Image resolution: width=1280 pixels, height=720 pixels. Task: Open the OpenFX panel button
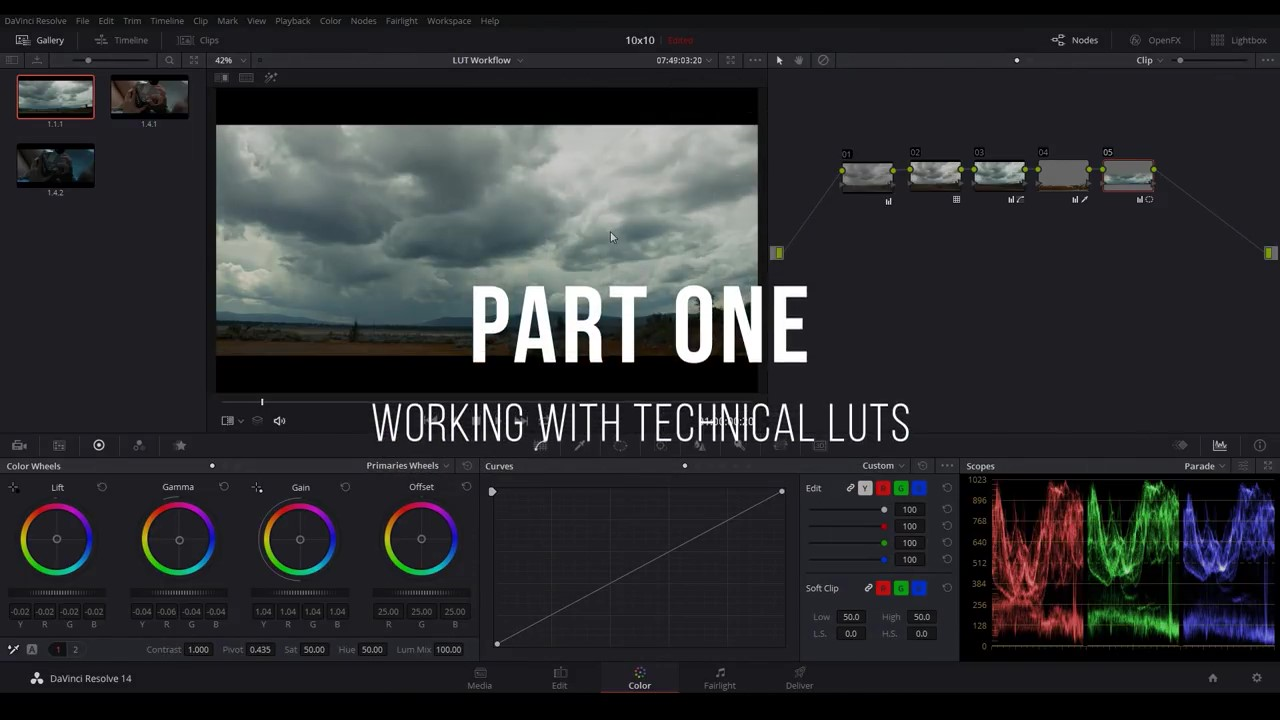coord(1155,40)
